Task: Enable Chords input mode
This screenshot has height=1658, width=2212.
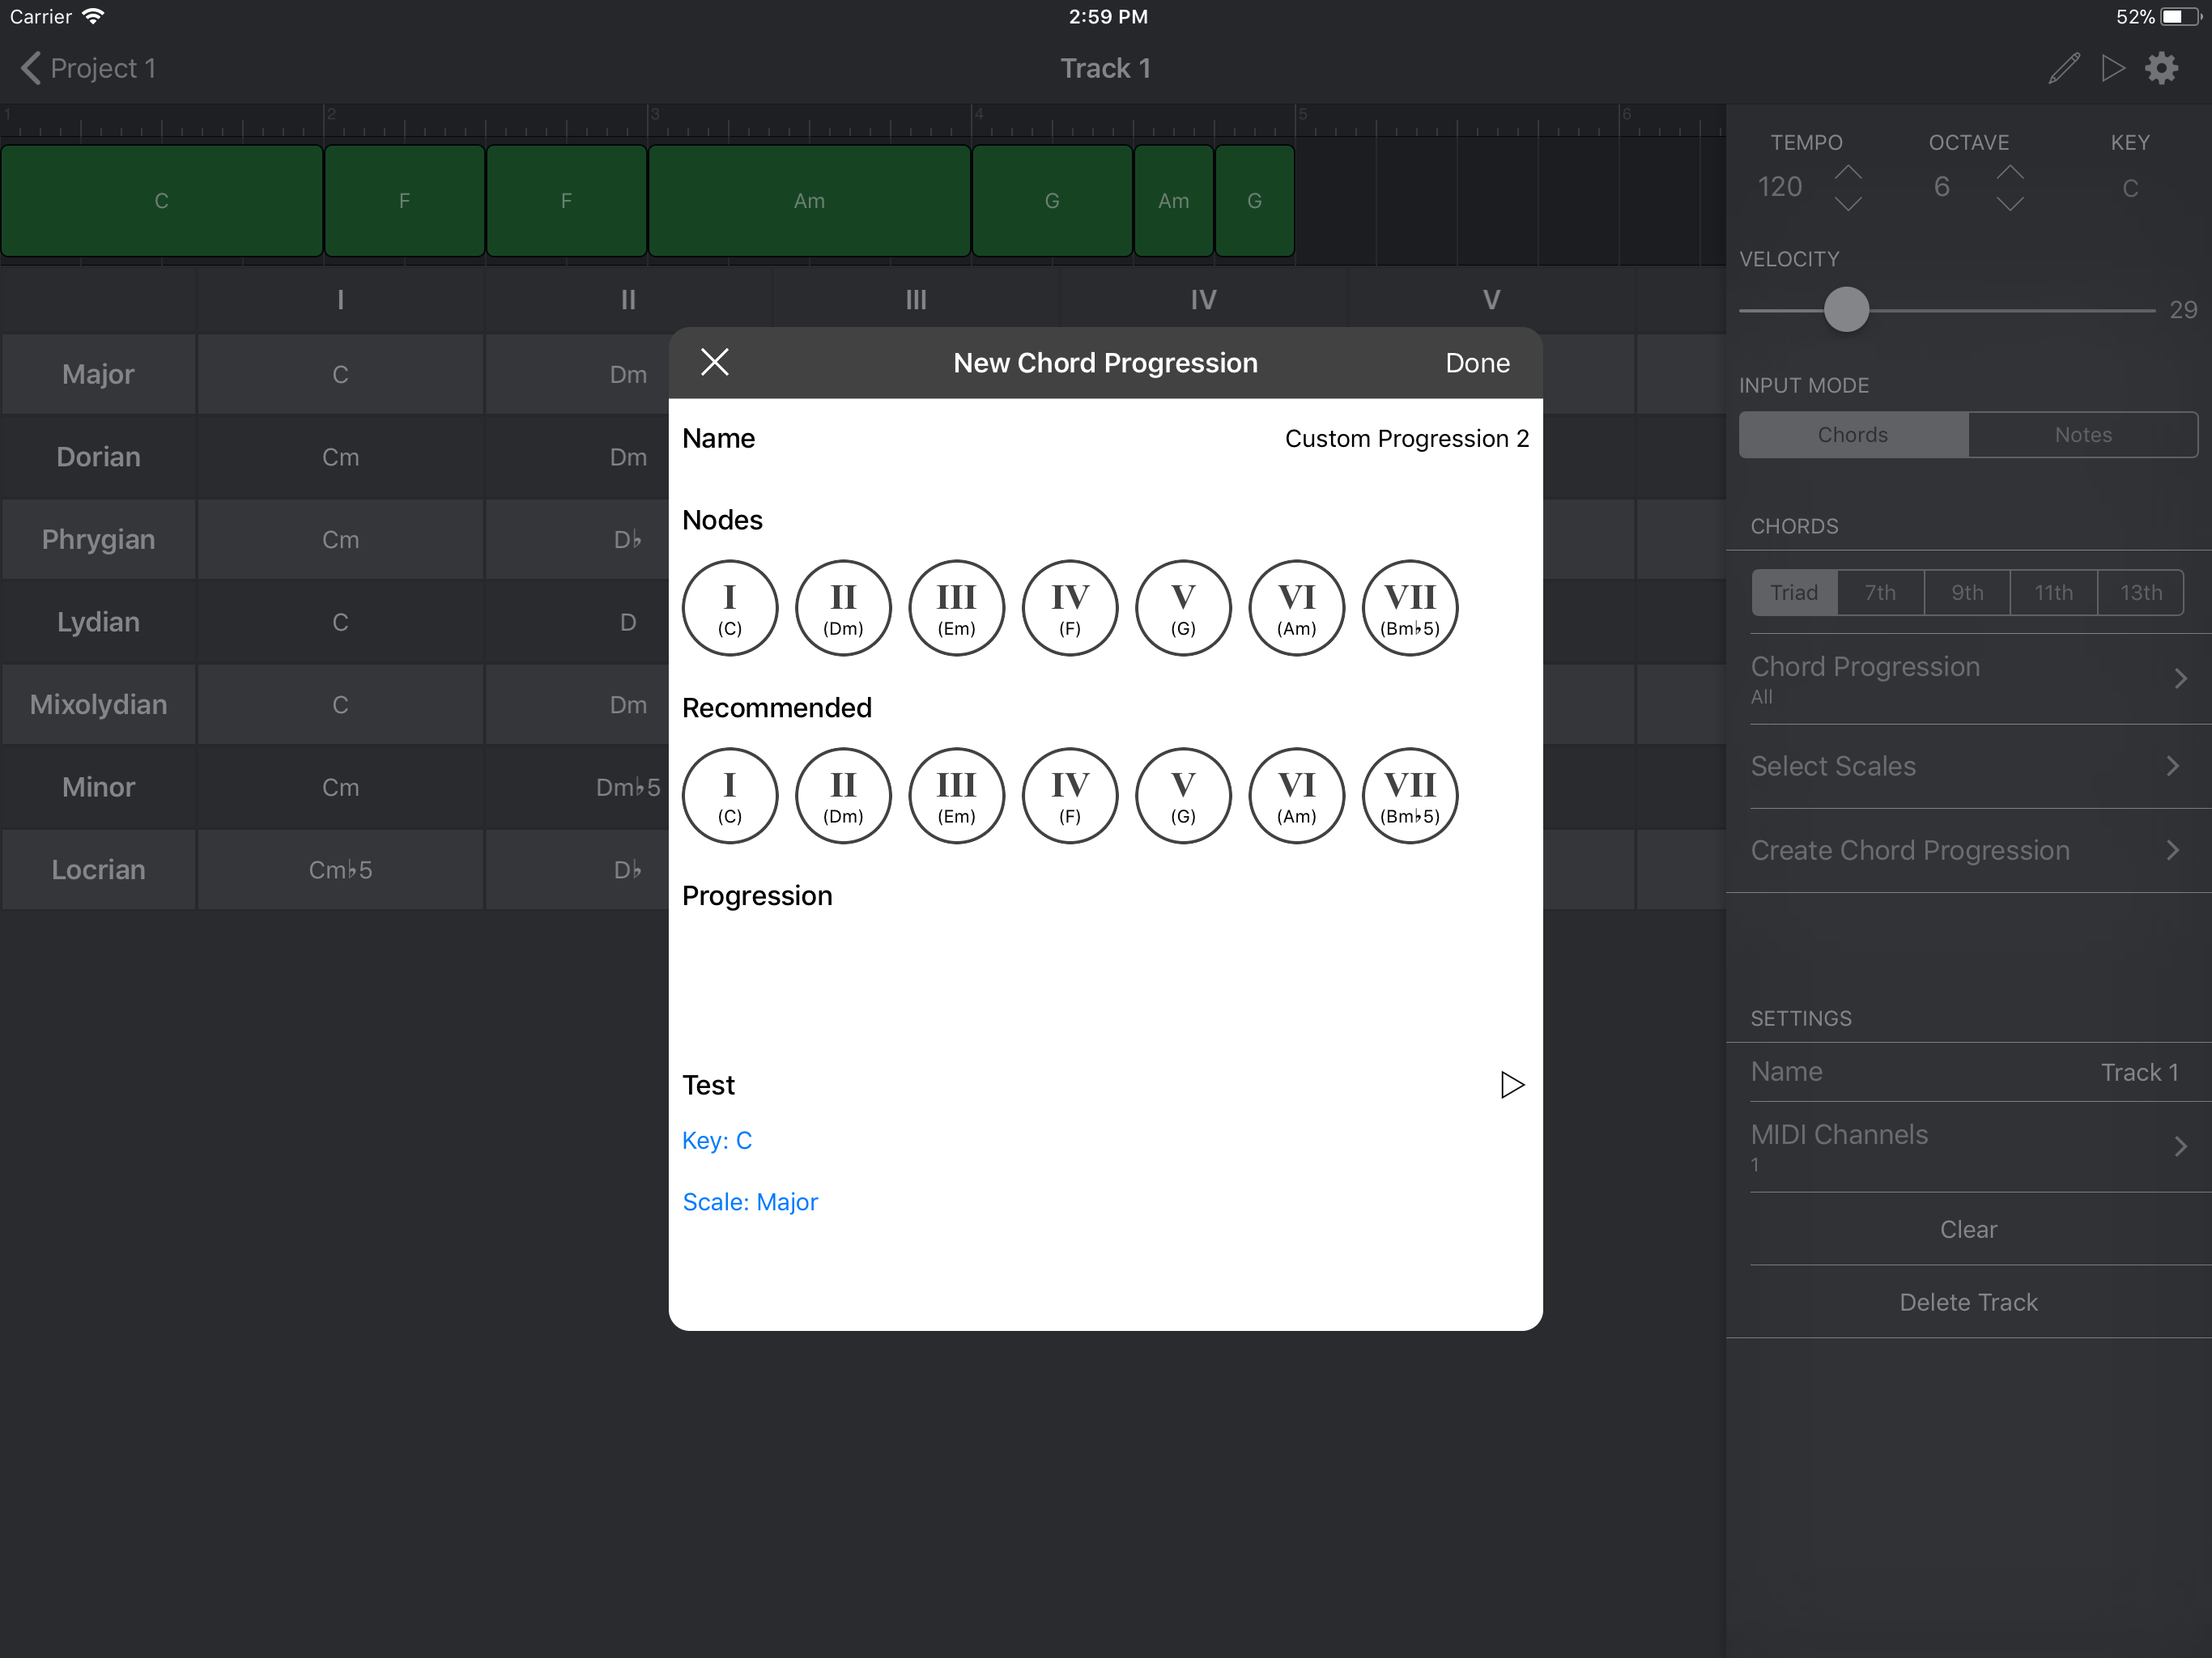Action: pos(1852,434)
